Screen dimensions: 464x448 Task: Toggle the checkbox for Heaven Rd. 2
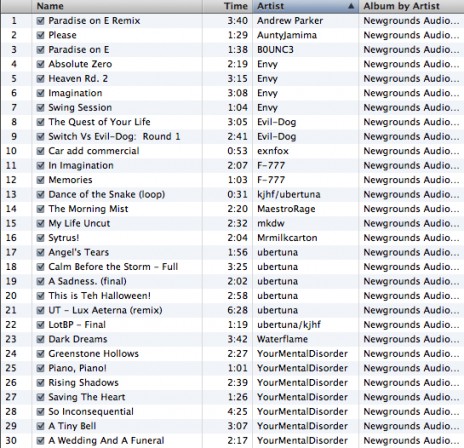[40, 79]
